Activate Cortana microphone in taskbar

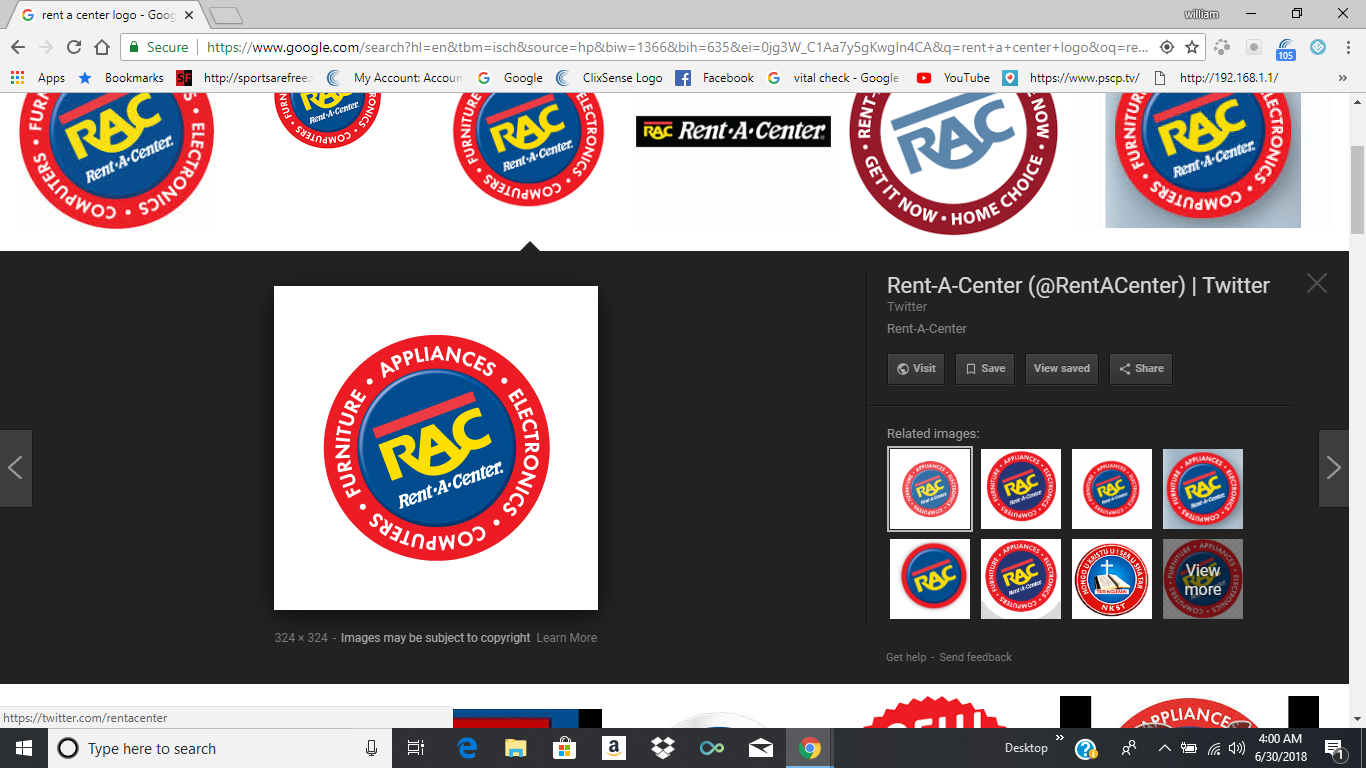pyautogui.click(x=371, y=748)
